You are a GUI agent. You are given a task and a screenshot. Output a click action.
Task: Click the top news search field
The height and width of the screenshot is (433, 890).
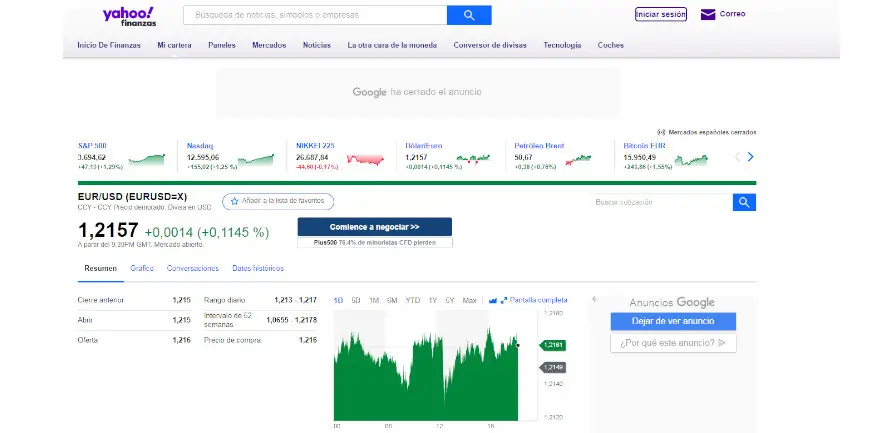point(315,15)
